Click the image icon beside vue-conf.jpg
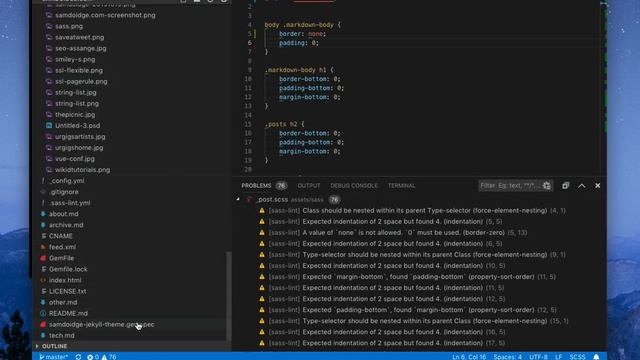Image resolution: width=640 pixels, height=360 pixels. tap(49, 159)
